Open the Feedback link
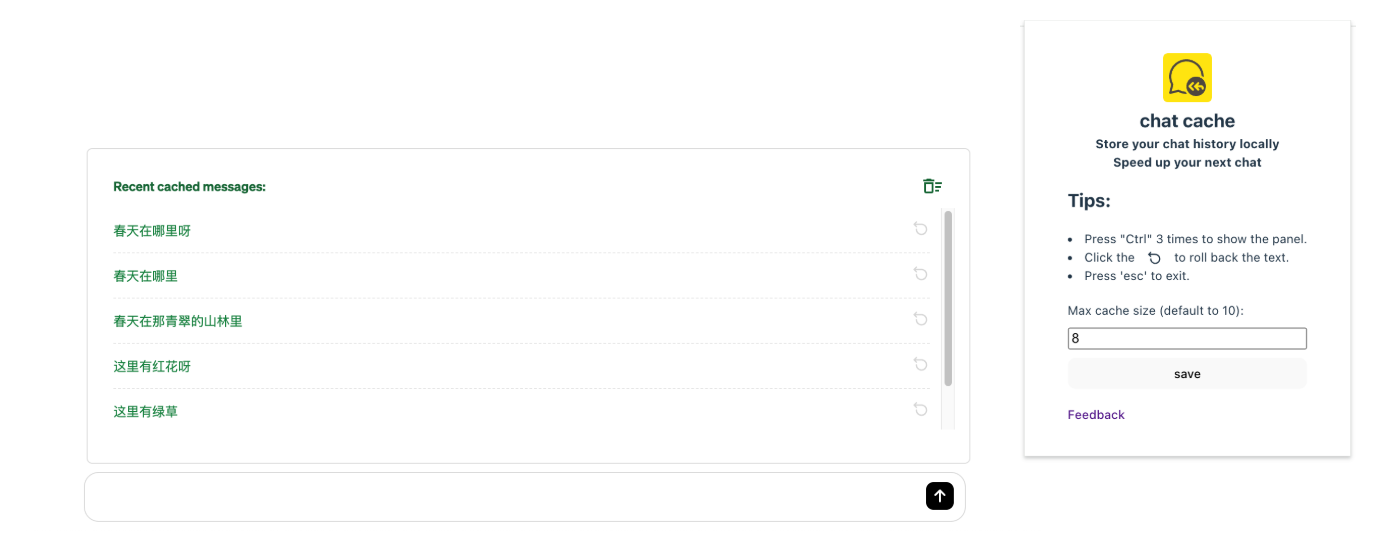The image size is (1400, 560). click(1096, 415)
